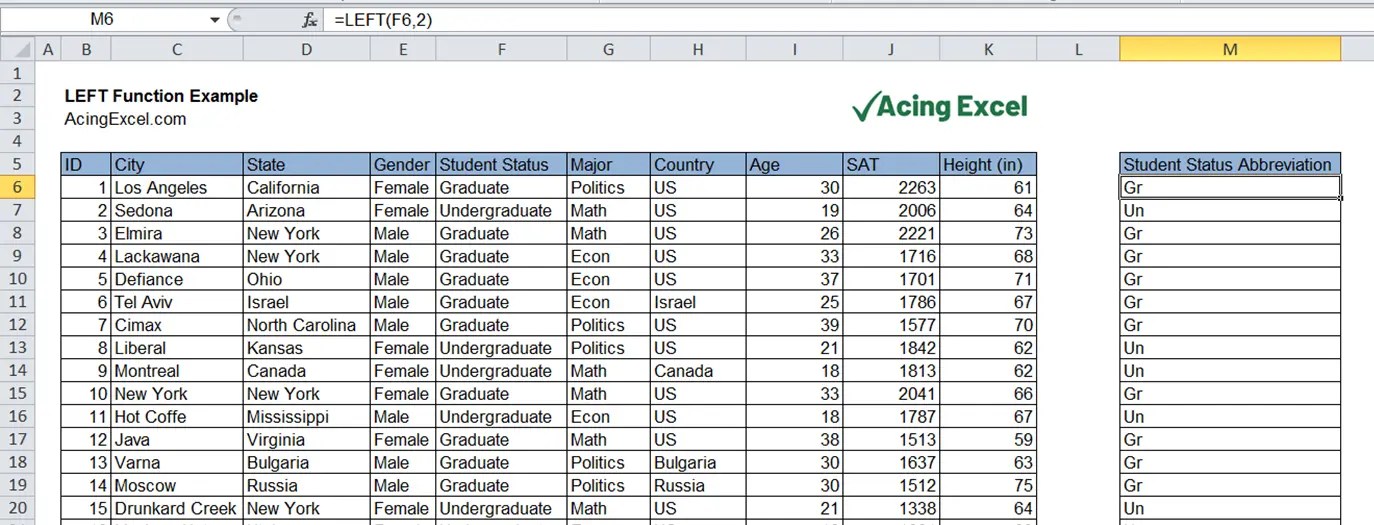Viewport: 1374px width, 525px height.
Task: Click the 'Elmira' cell
Action: tap(177, 234)
